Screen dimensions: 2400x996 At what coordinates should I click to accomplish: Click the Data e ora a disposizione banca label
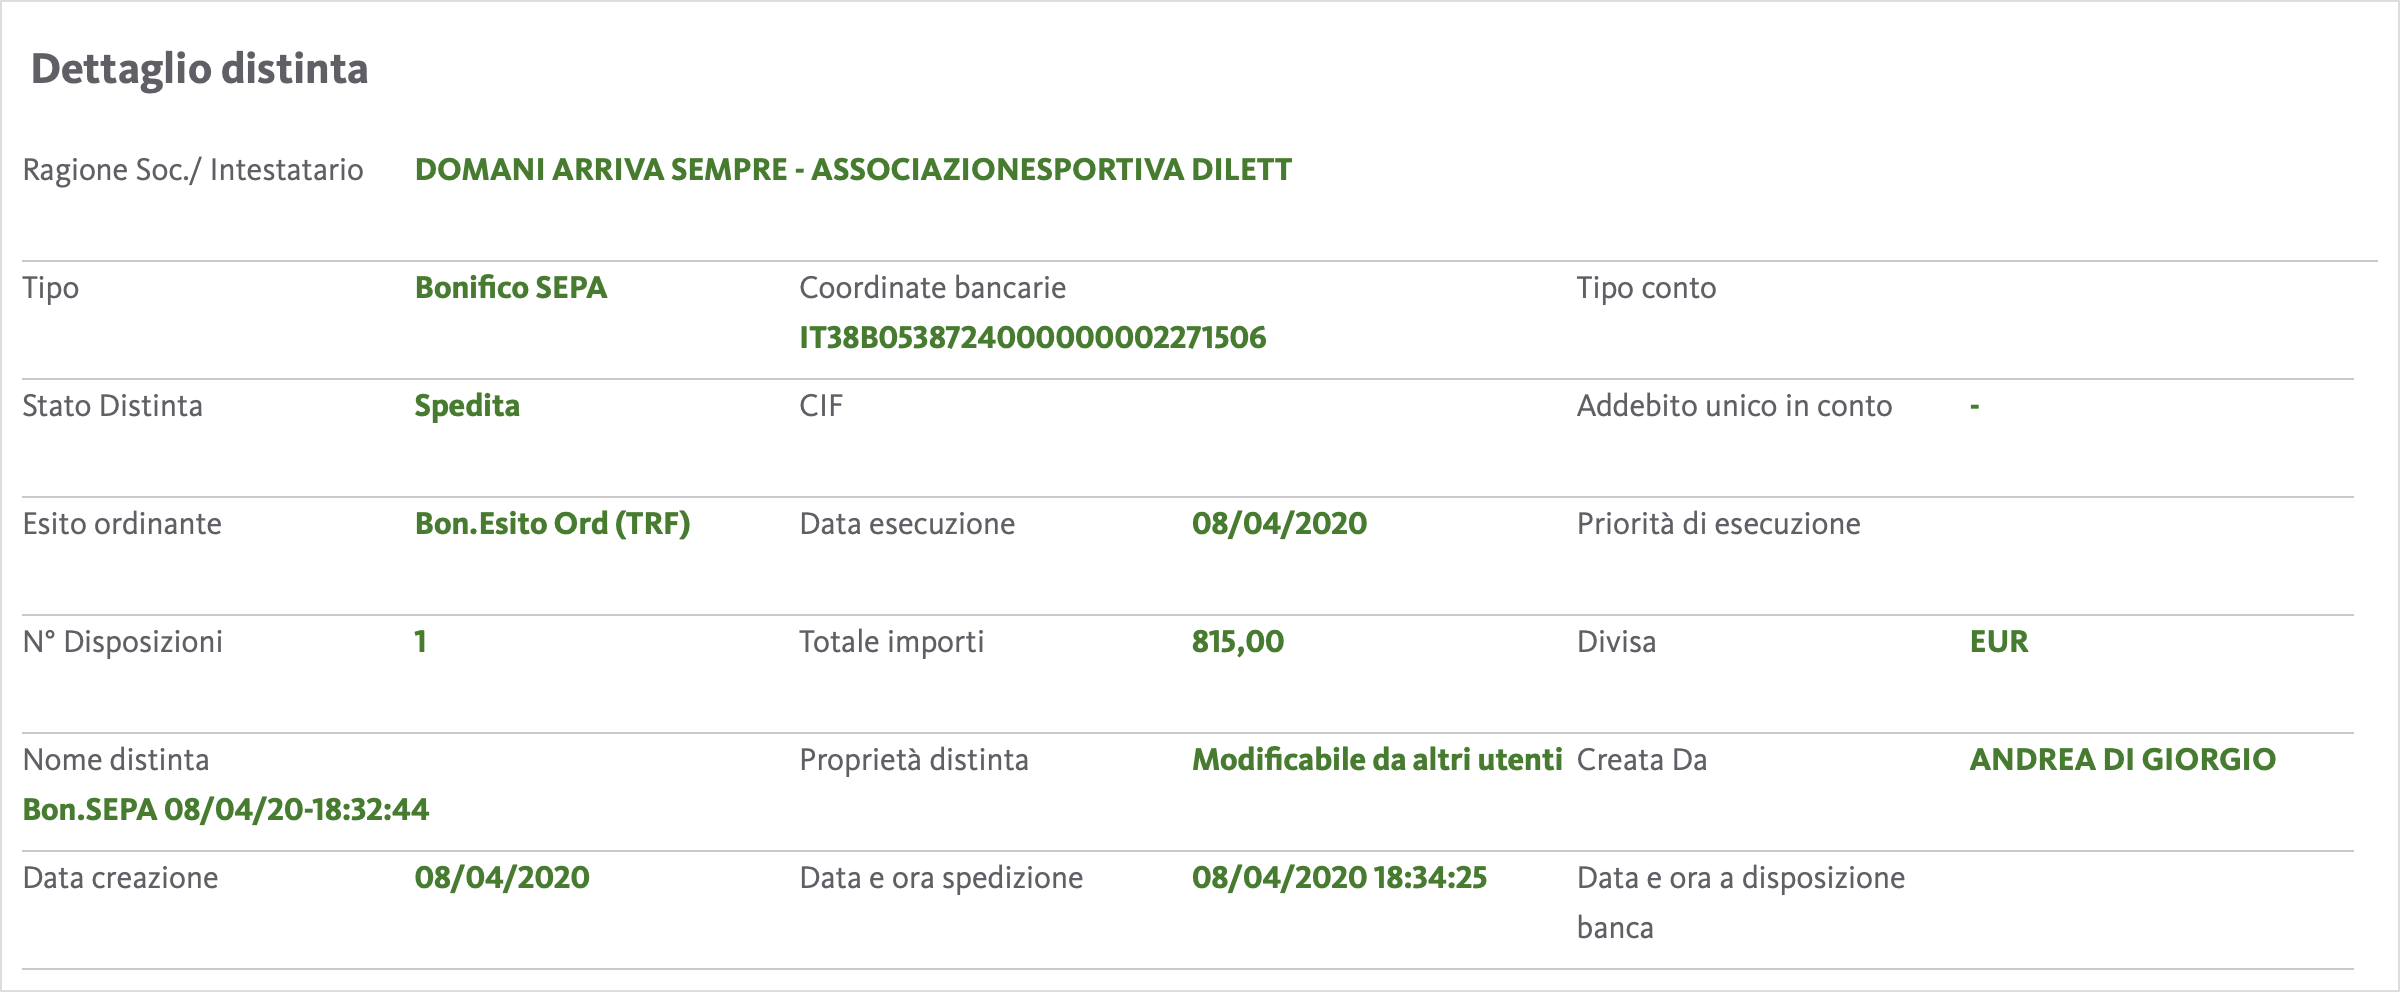1741,903
